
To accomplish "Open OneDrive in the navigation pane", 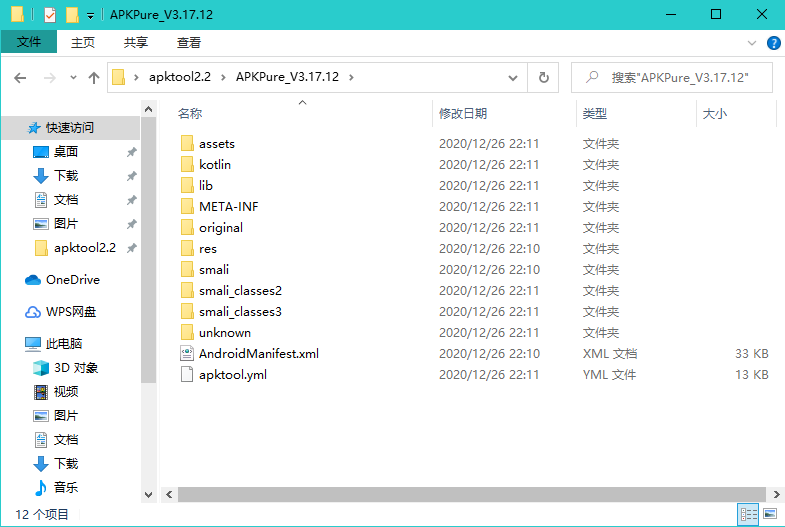I will [x=73, y=280].
